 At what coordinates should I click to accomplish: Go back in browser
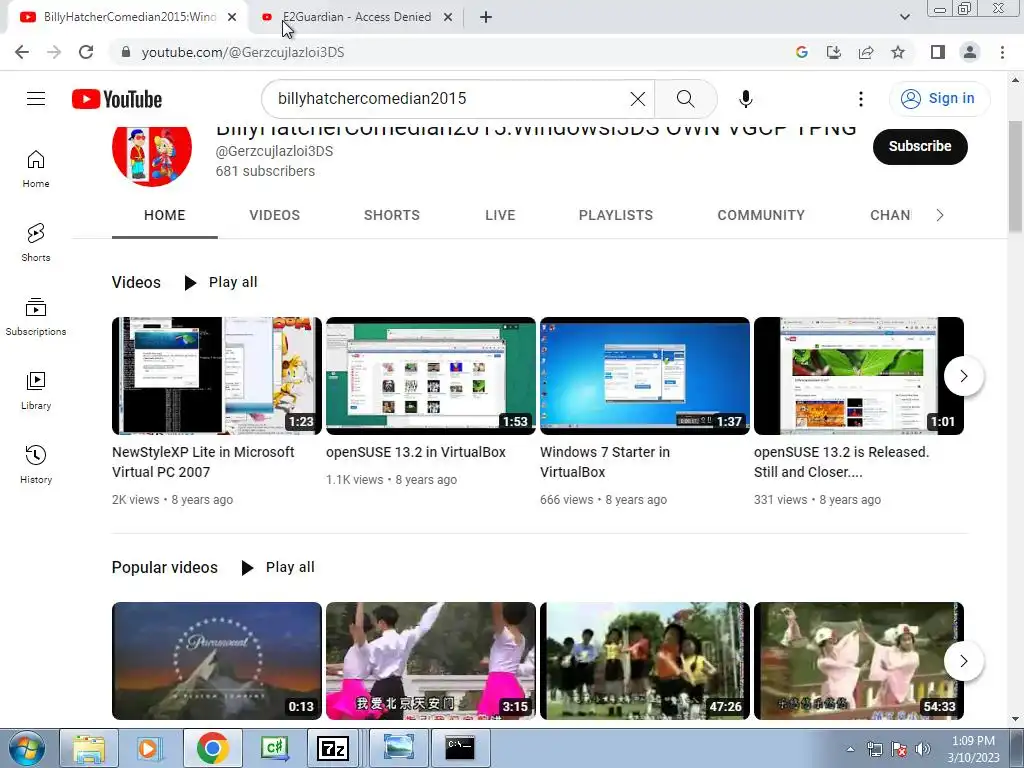pos(22,52)
